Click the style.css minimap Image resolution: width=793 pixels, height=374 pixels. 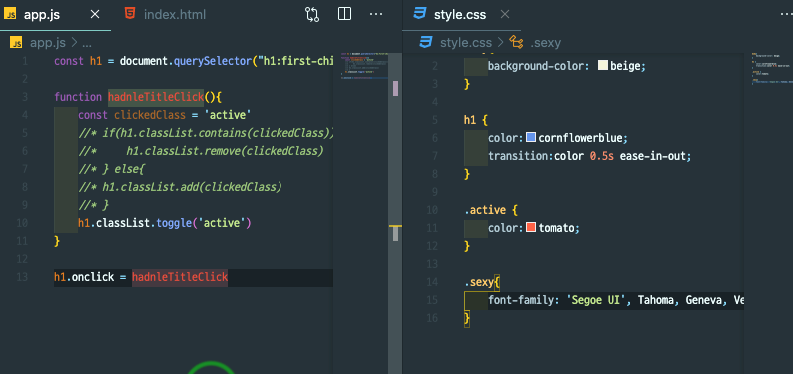(771, 68)
